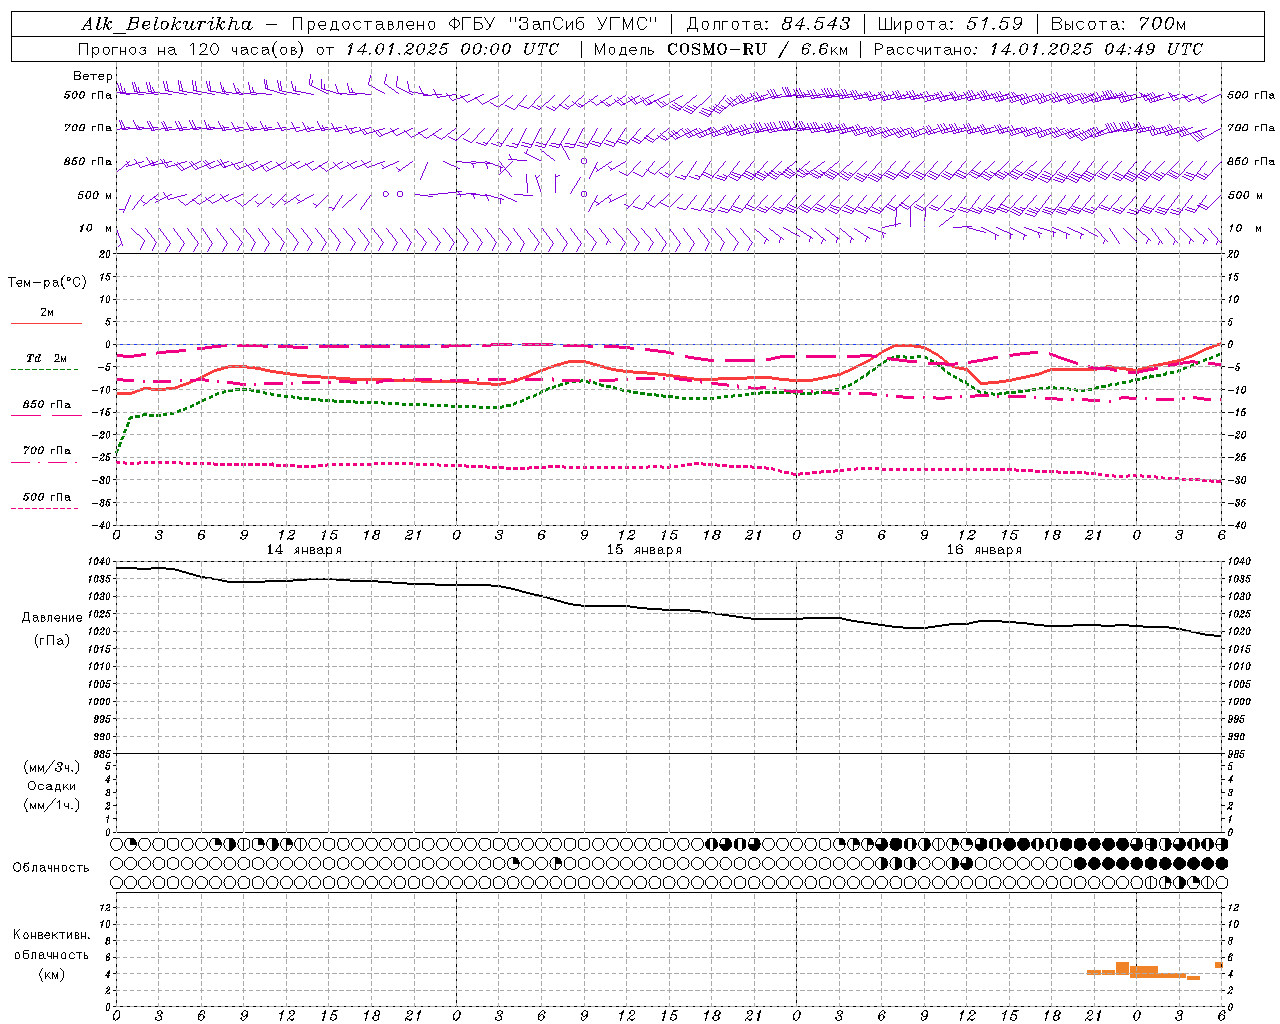Screen dimensions: 1280x1024
Task: Click the (км) convective cloud unit label
Action: click(x=52, y=974)
